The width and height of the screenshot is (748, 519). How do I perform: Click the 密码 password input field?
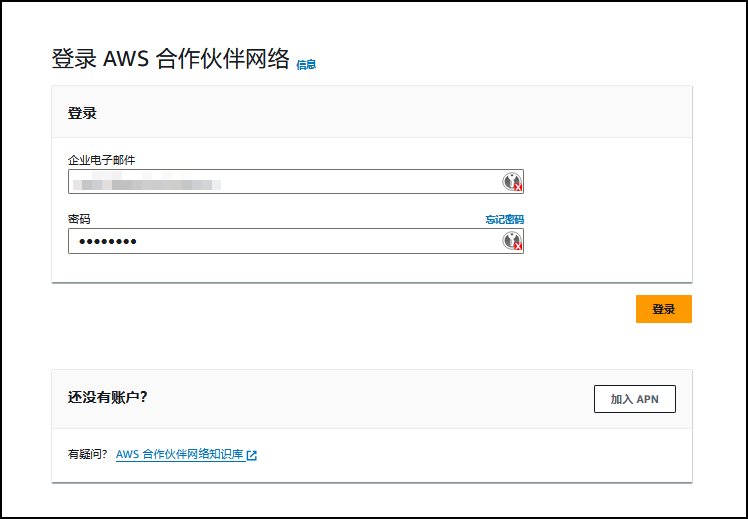(x=296, y=241)
